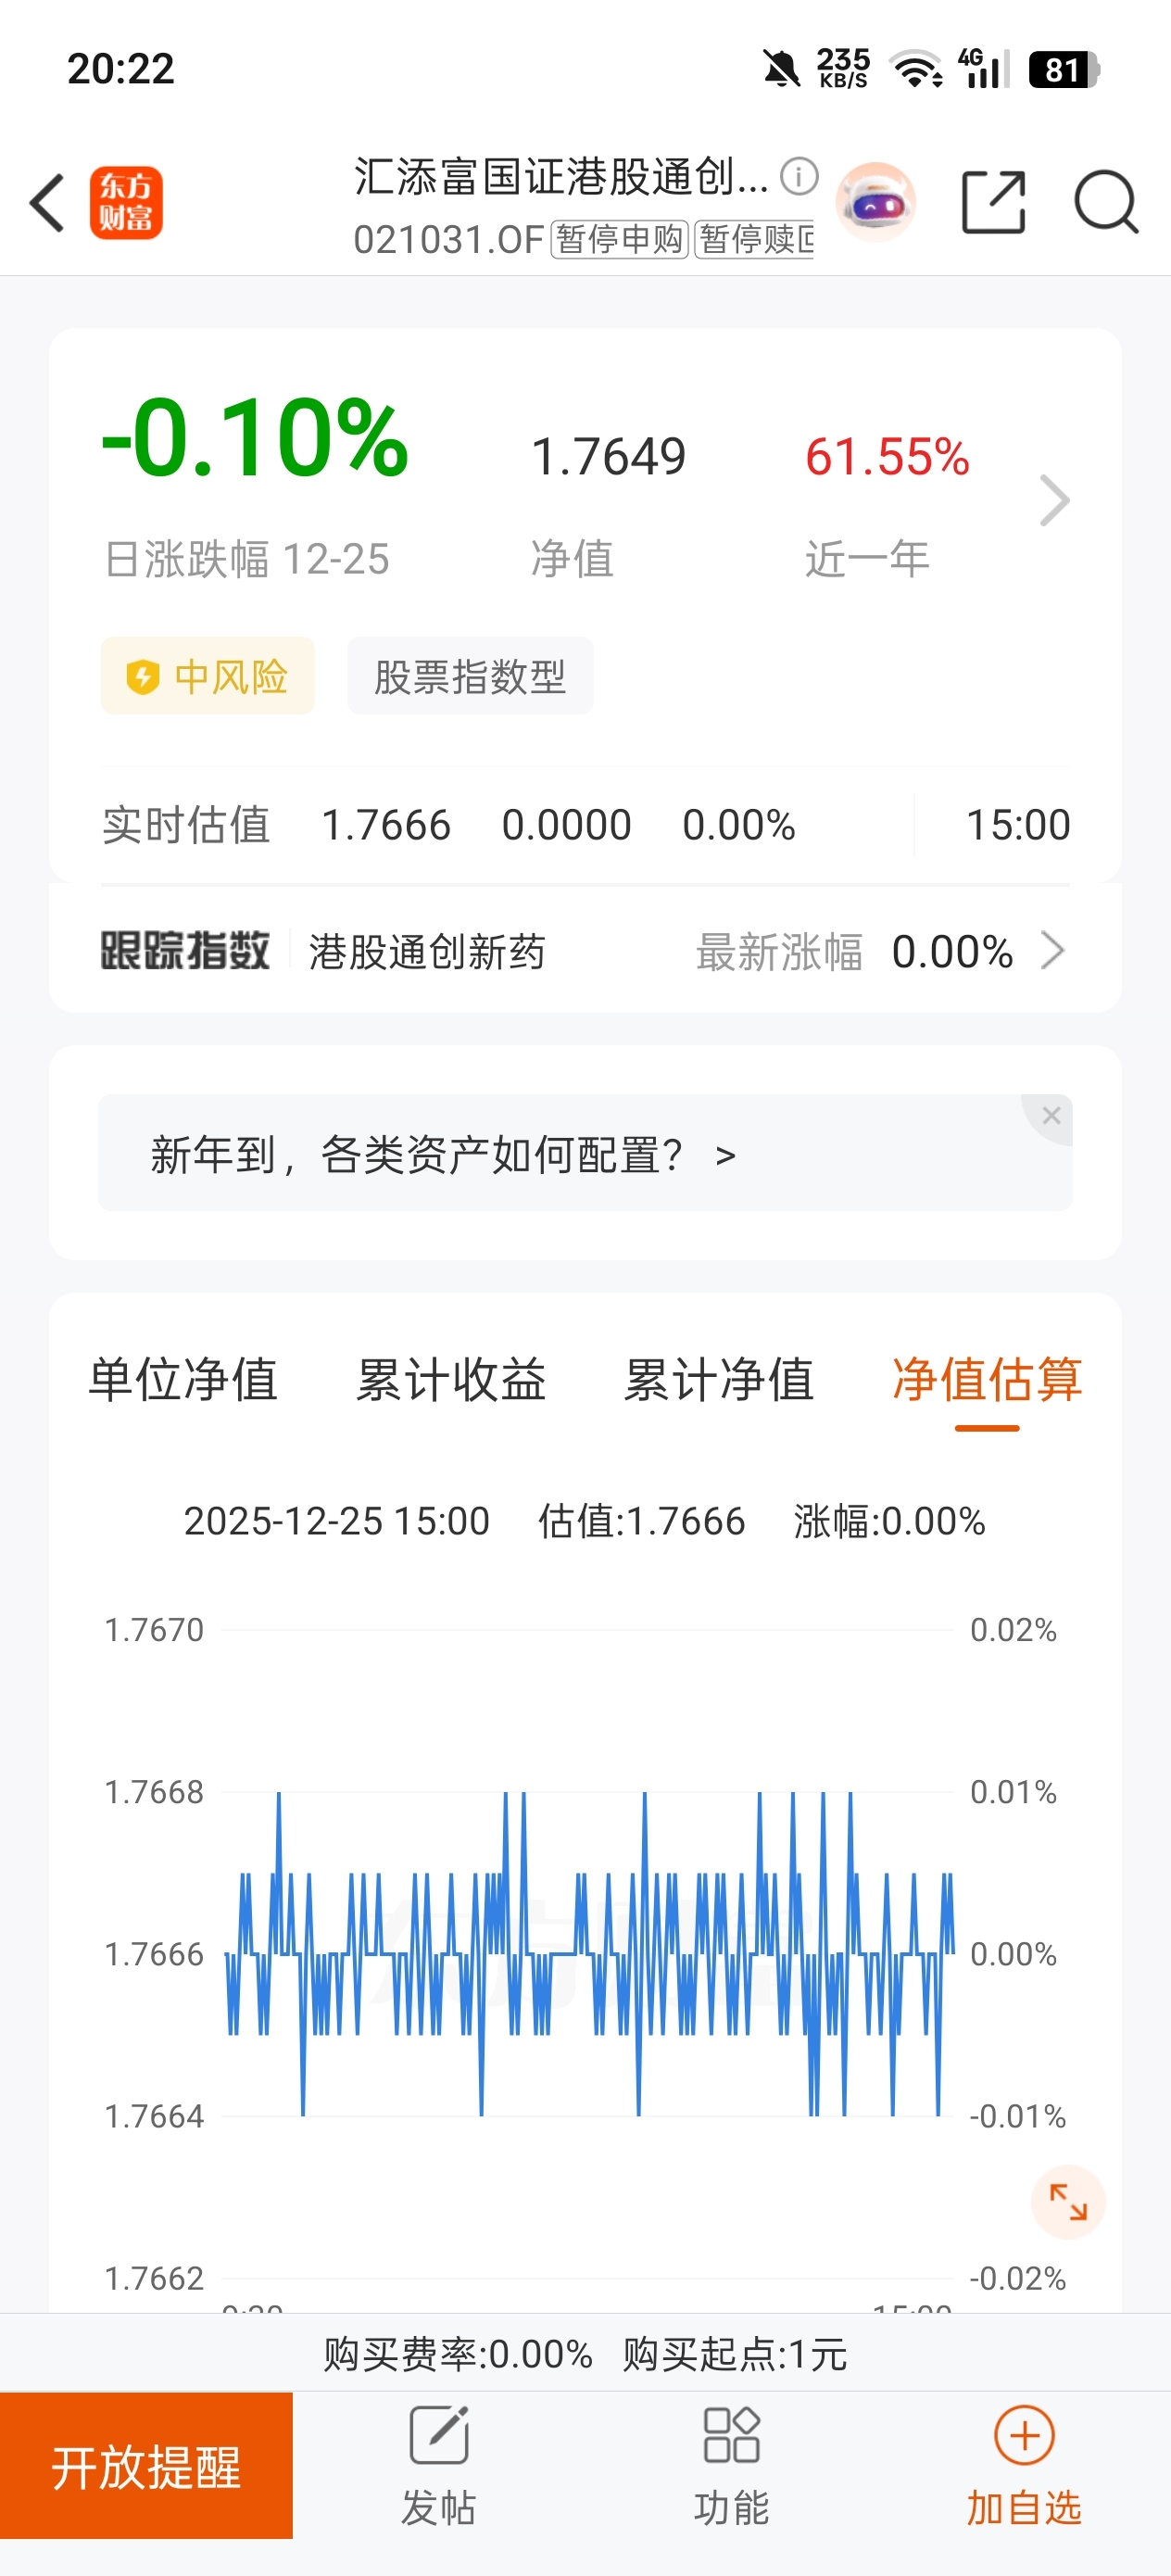Tap the share icon in header
Image resolution: width=1171 pixels, height=2576 pixels.
993,202
